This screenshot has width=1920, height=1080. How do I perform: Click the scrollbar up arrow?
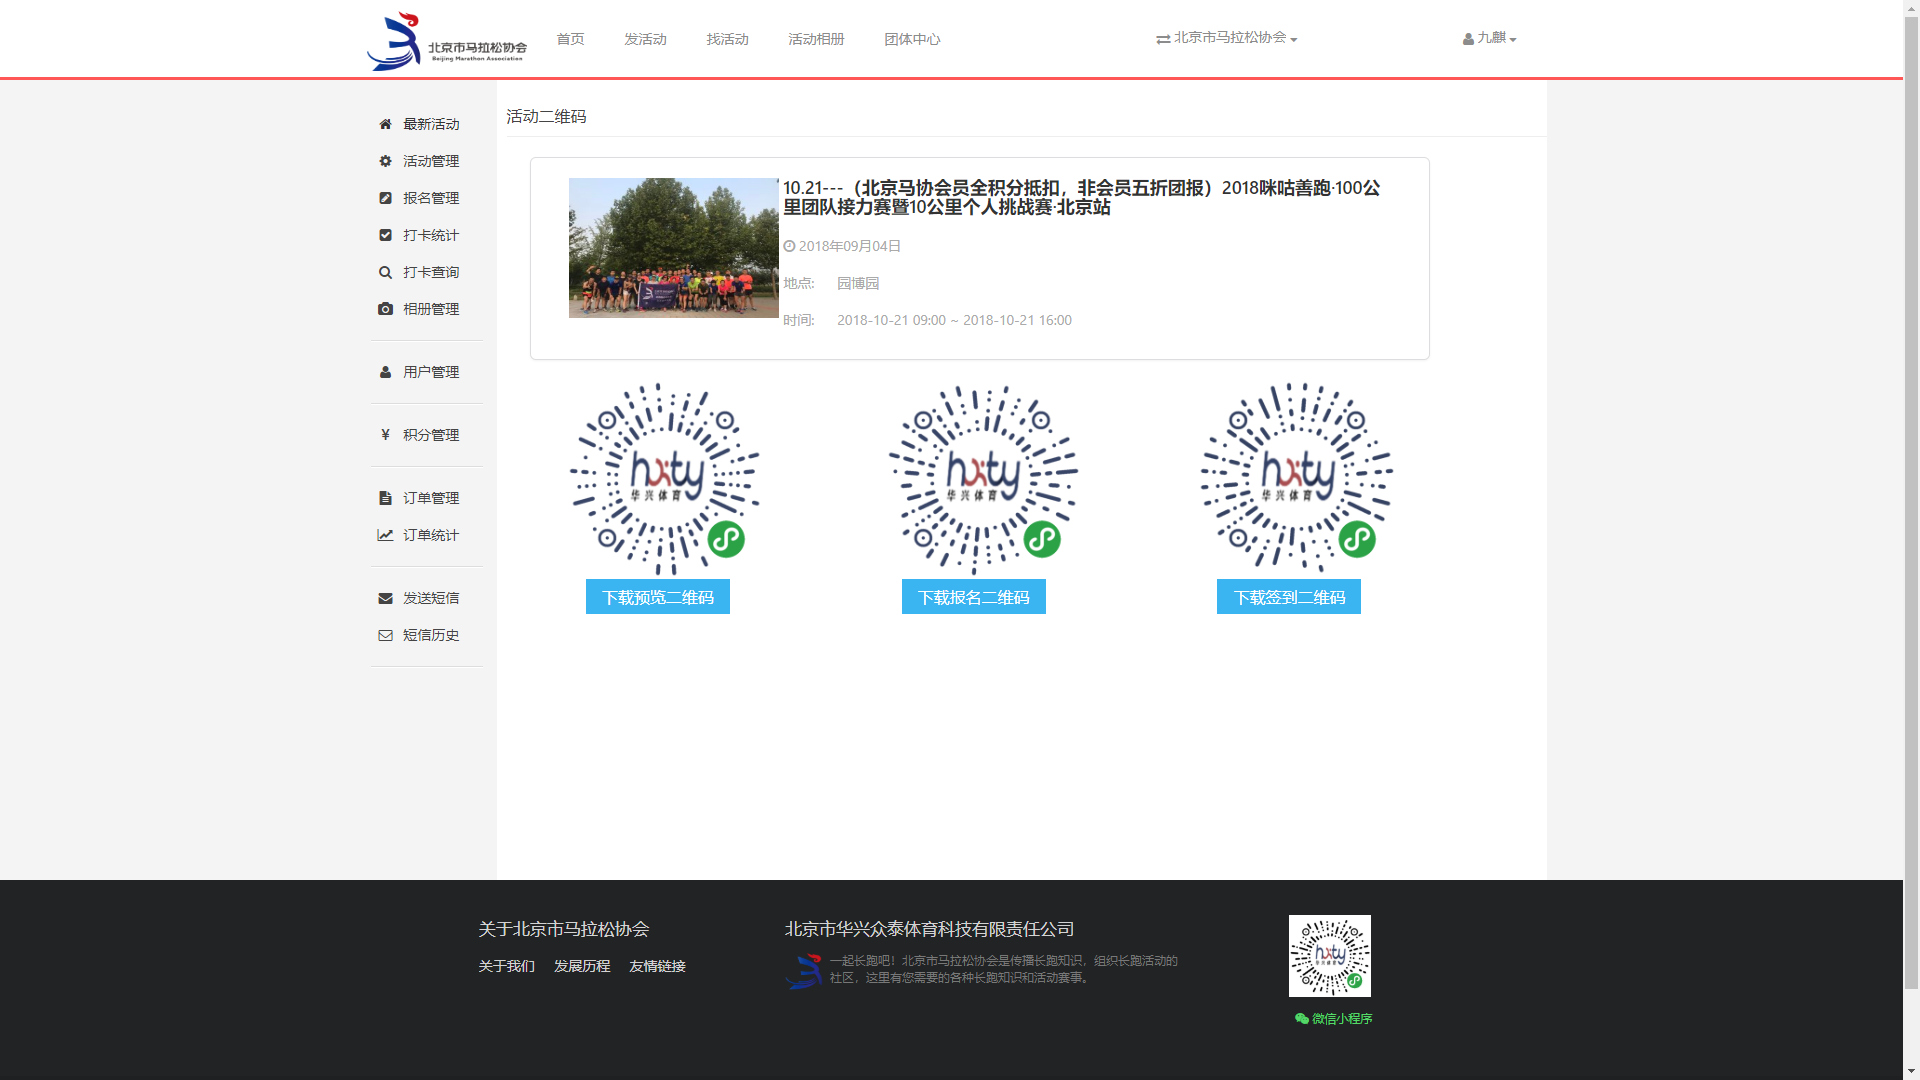tap(1911, 8)
